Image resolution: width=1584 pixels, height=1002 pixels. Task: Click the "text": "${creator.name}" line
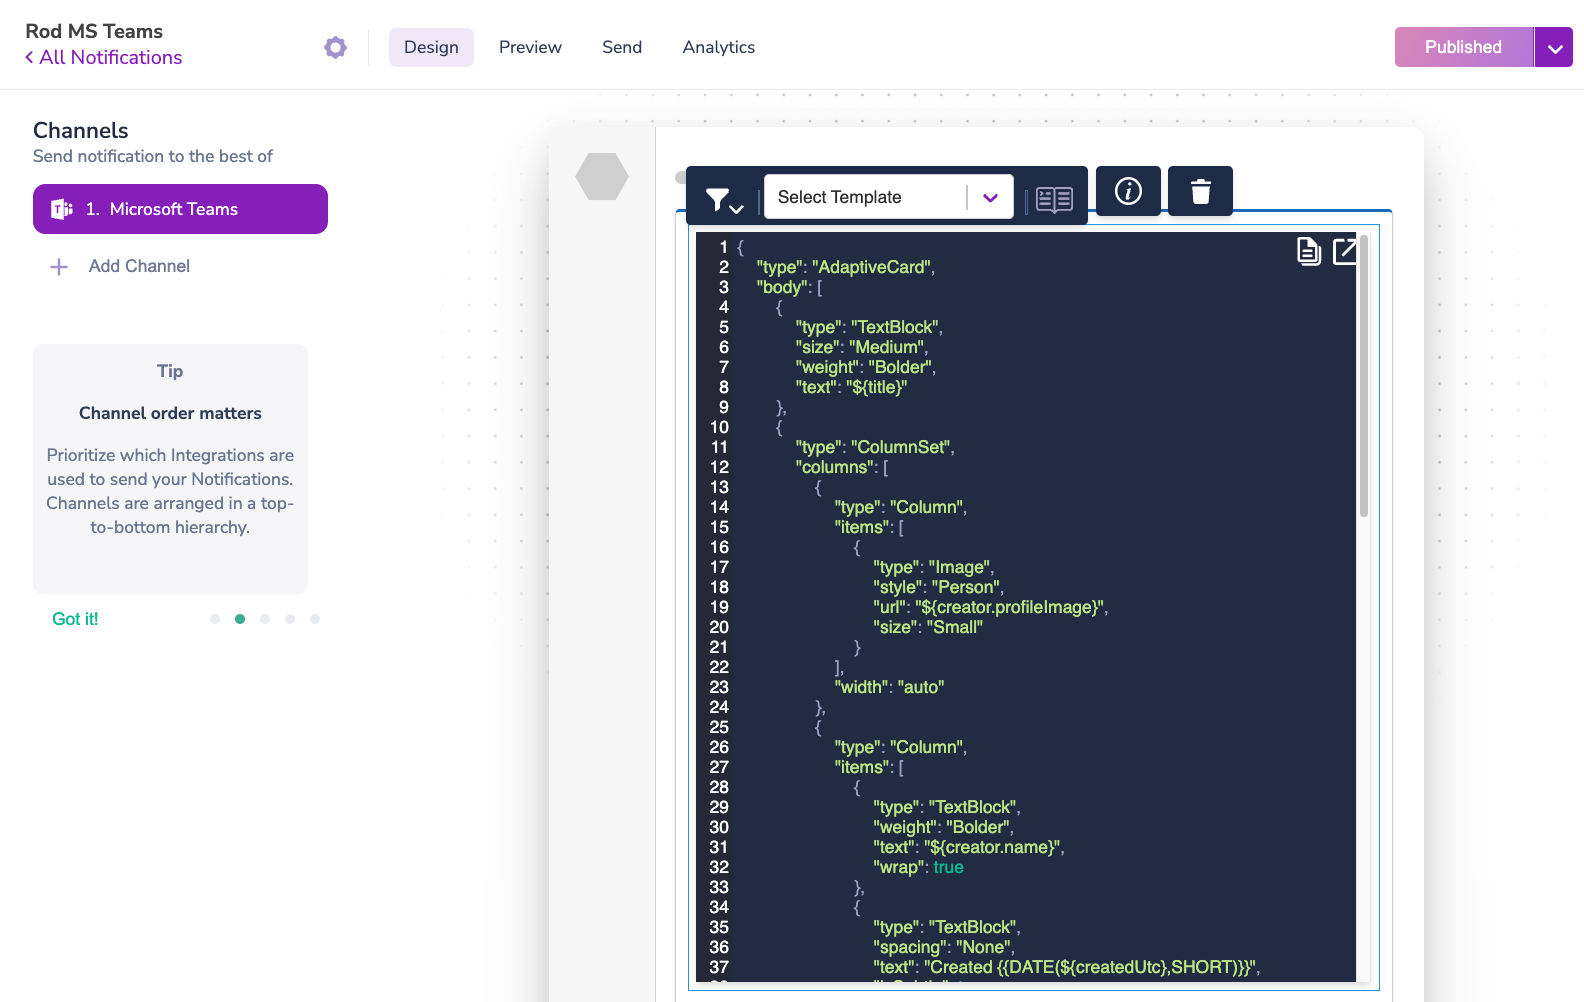(x=968, y=847)
